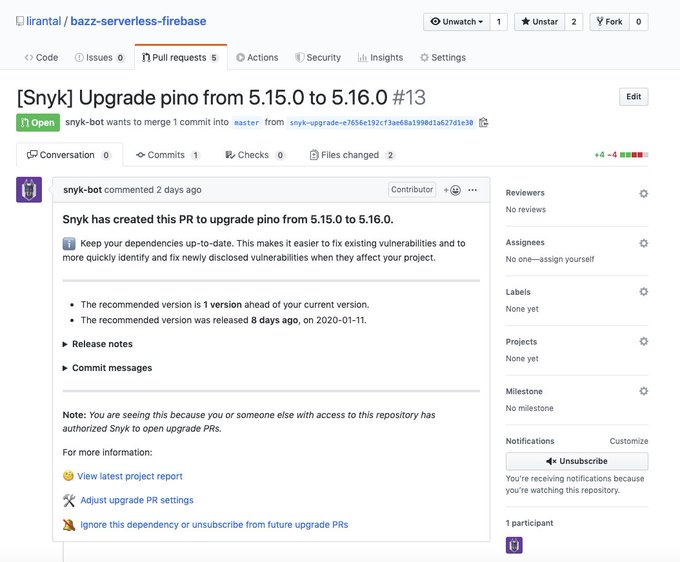Edit the pull request title
Image resolution: width=680 pixels, height=562 pixels.
click(634, 97)
